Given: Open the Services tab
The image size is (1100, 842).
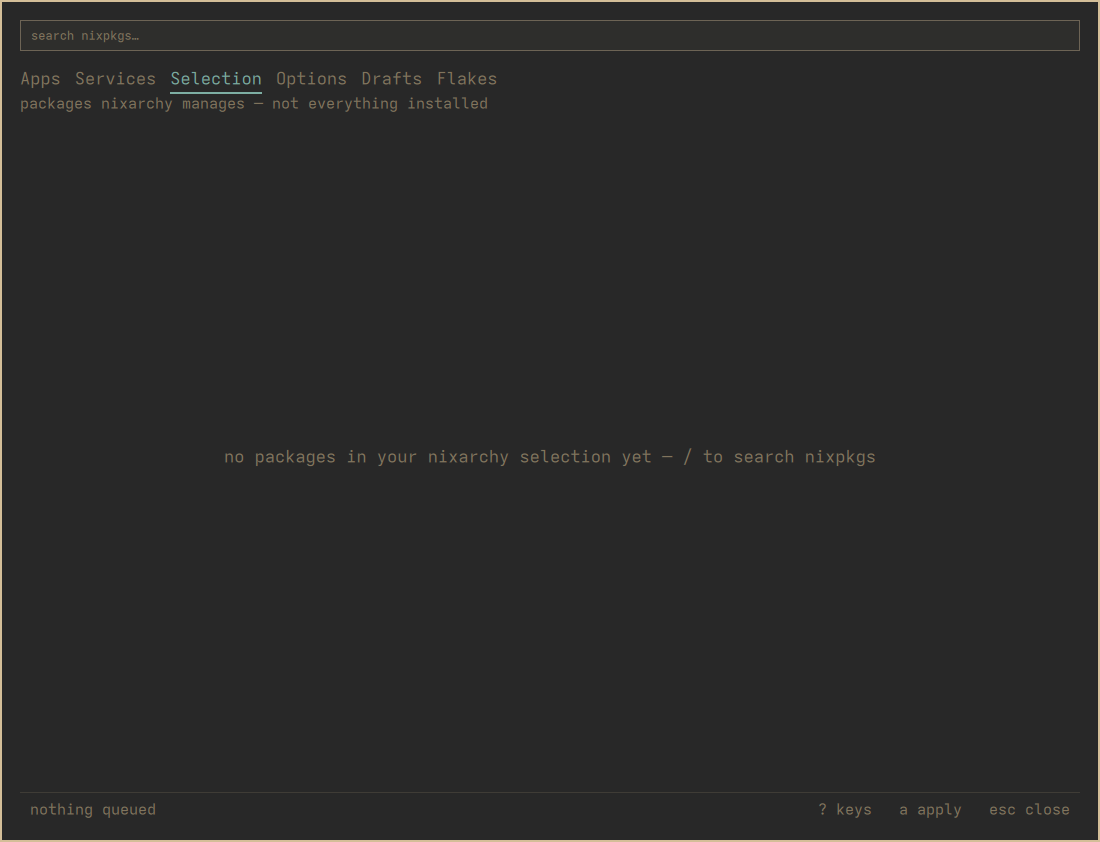Looking at the screenshot, I should pos(116,79).
